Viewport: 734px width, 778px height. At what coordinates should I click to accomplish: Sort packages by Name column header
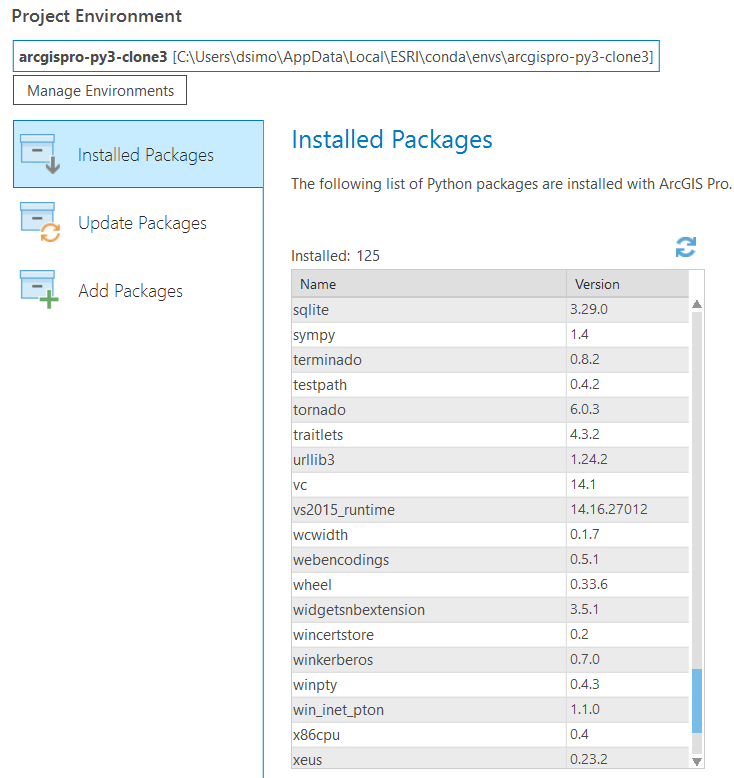click(x=429, y=284)
